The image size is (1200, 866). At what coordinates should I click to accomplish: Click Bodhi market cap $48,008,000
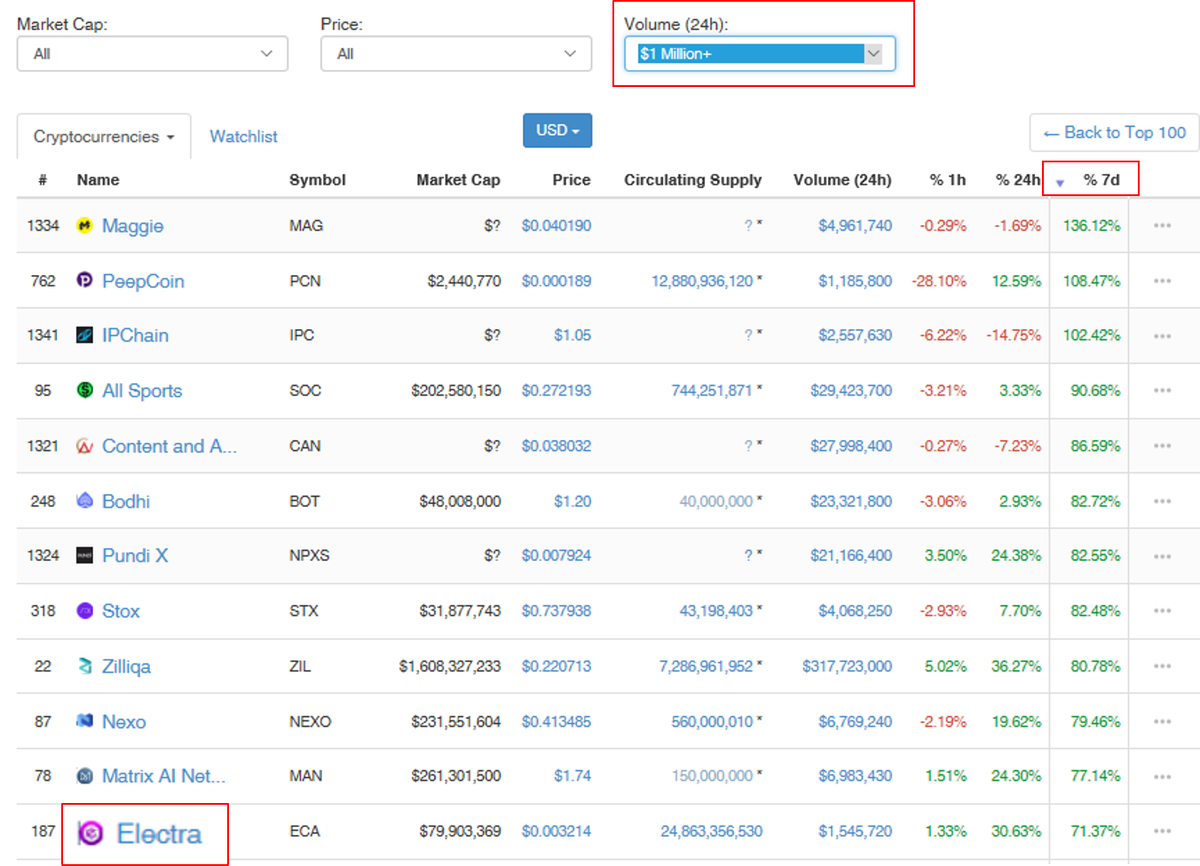(462, 501)
